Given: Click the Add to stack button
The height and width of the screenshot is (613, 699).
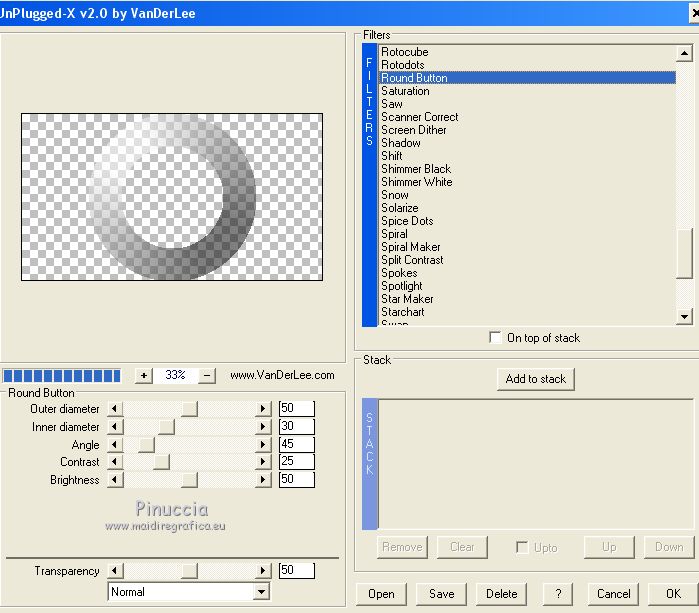Looking at the screenshot, I should point(535,379).
